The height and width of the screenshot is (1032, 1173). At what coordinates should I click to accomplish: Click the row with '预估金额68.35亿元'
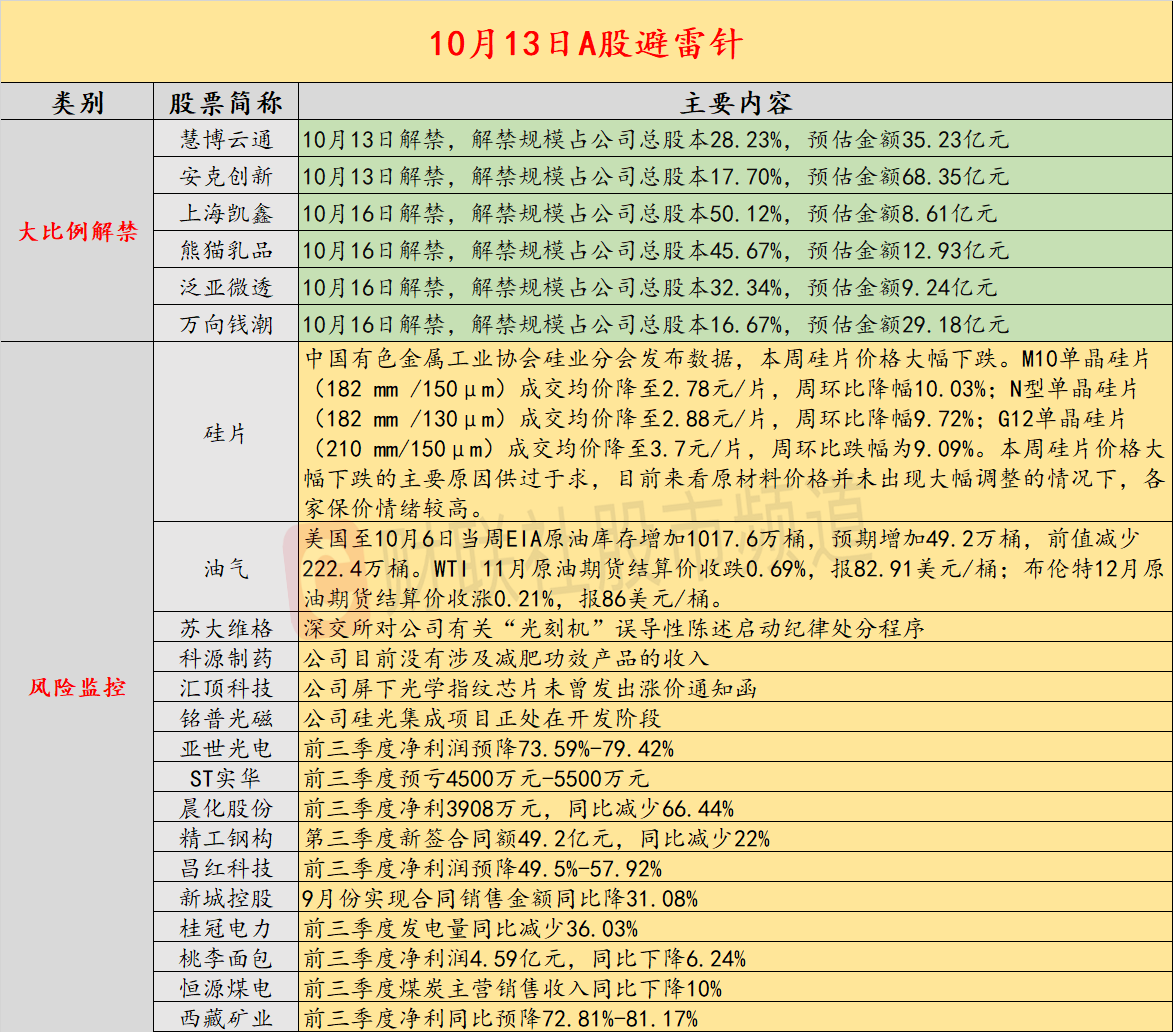[x=735, y=176]
